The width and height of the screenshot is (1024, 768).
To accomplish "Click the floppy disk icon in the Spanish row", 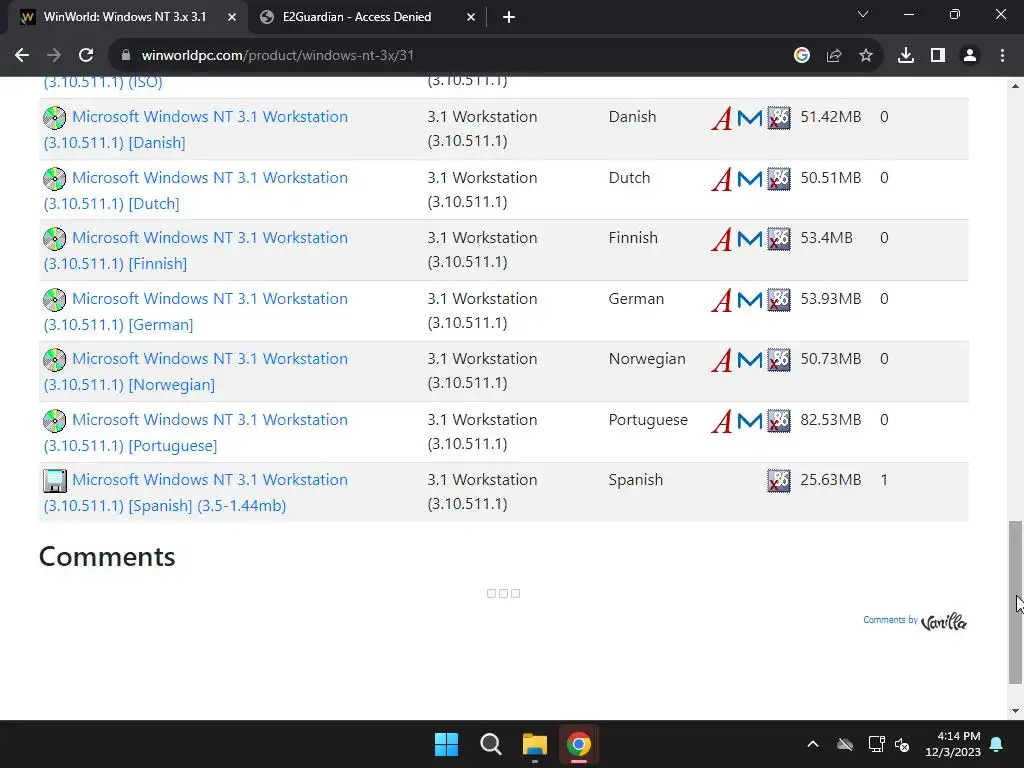I will pos(55,481).
